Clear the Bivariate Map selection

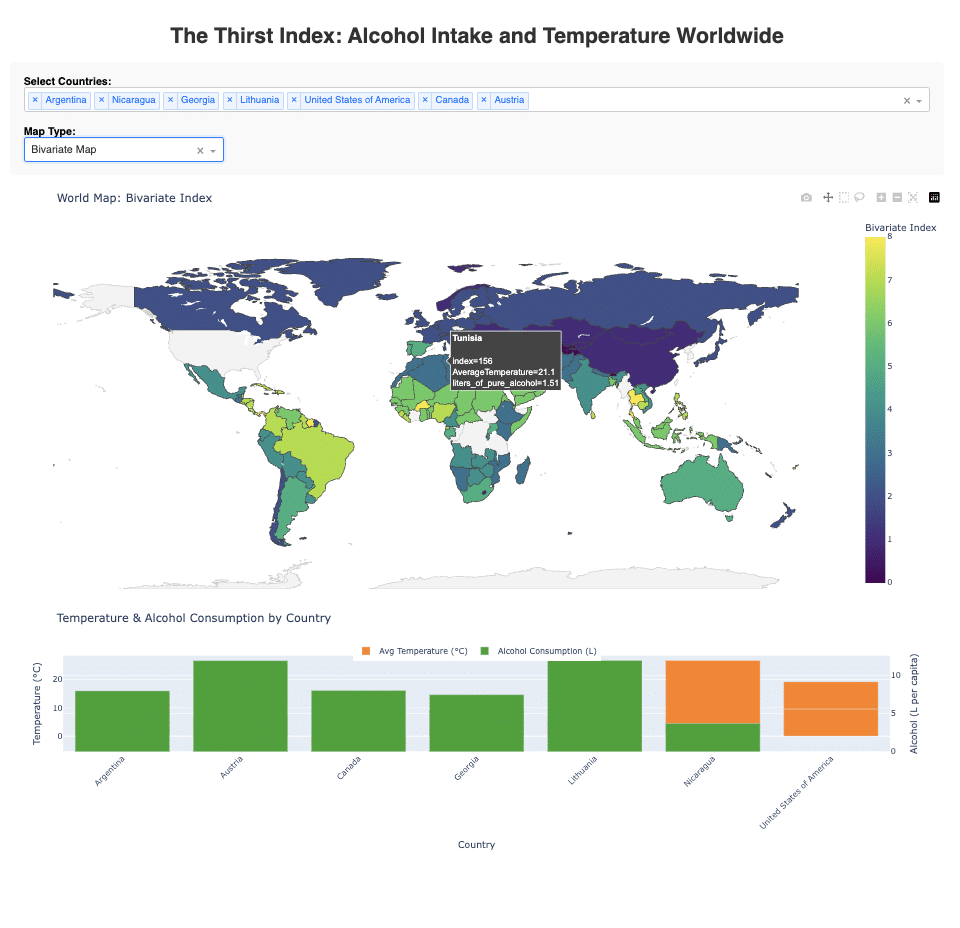[x=199, y=150]
